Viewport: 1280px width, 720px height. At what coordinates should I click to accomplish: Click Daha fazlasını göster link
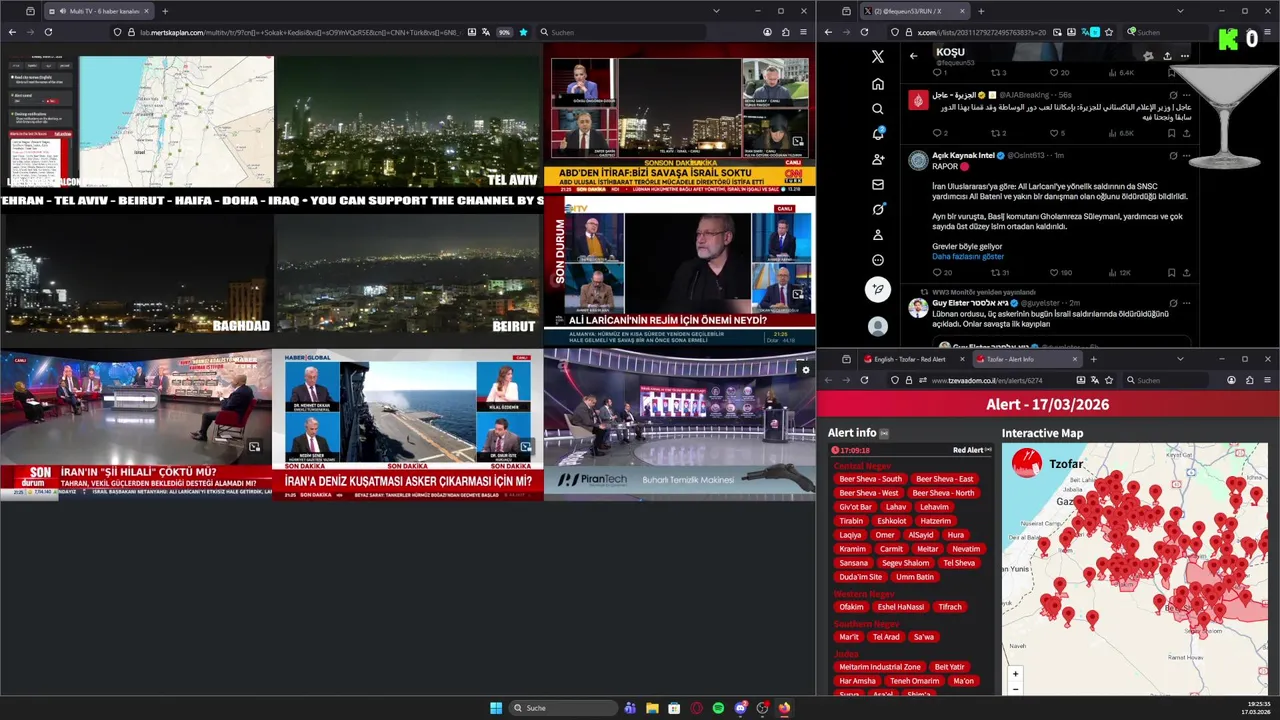pyautogui.click(x=968, y=257)
